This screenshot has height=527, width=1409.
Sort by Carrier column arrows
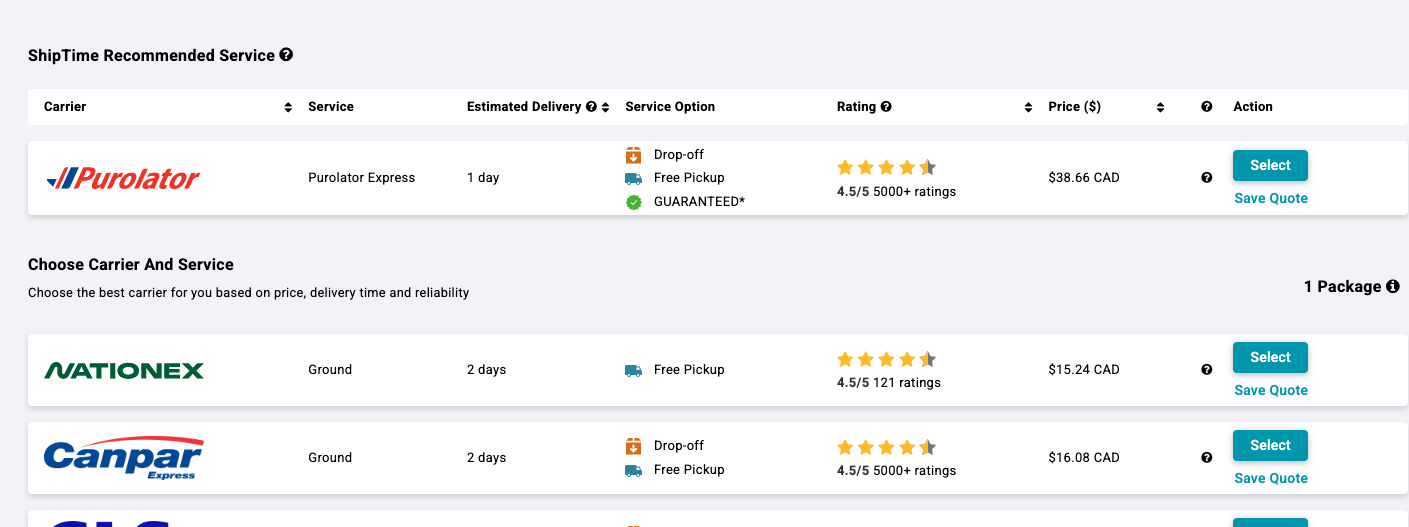288,107
